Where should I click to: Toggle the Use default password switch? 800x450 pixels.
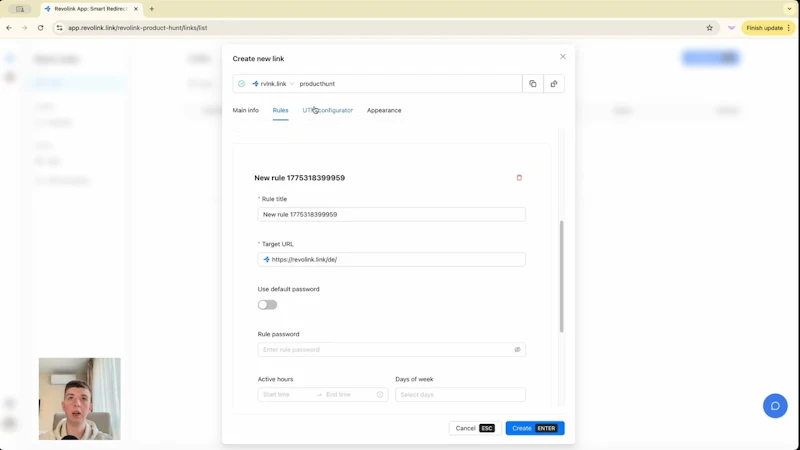pyautogui.click(x=267, y=305)
